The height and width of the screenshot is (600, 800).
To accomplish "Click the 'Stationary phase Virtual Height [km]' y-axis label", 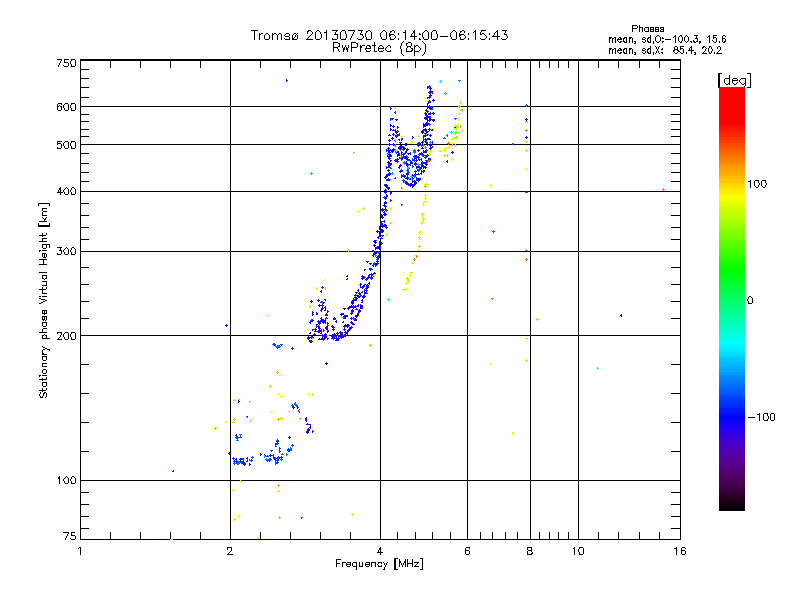I will (x=44, y=300).
